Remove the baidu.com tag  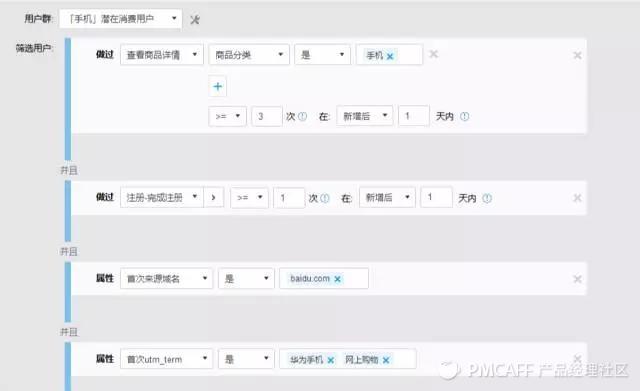337,279
